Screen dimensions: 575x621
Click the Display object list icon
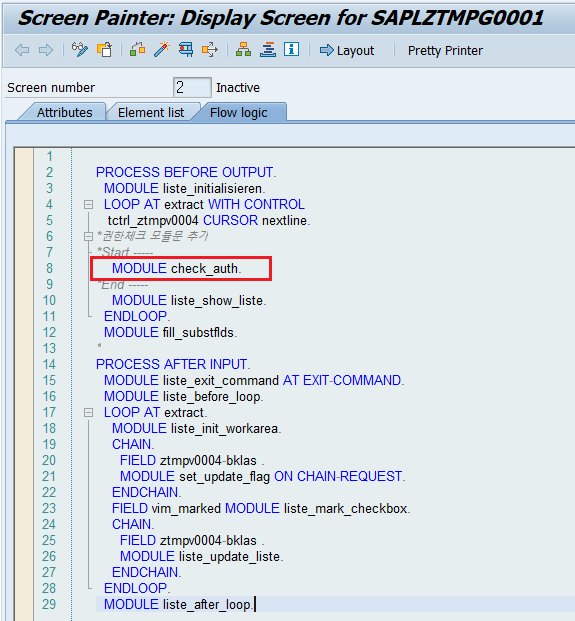pos(210,50)
